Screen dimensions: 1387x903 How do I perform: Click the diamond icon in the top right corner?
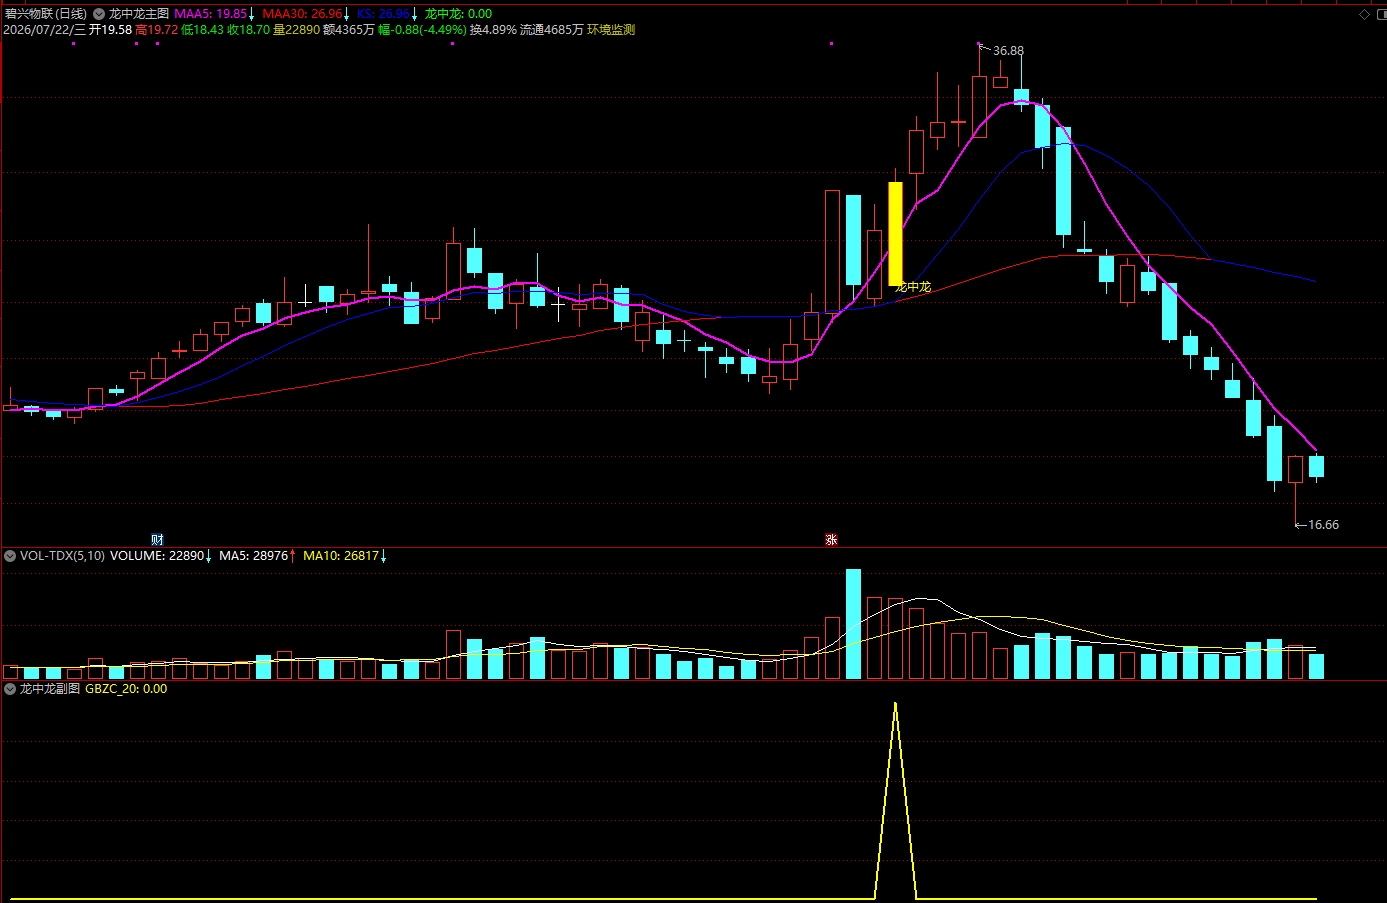tap(1365, 14)
